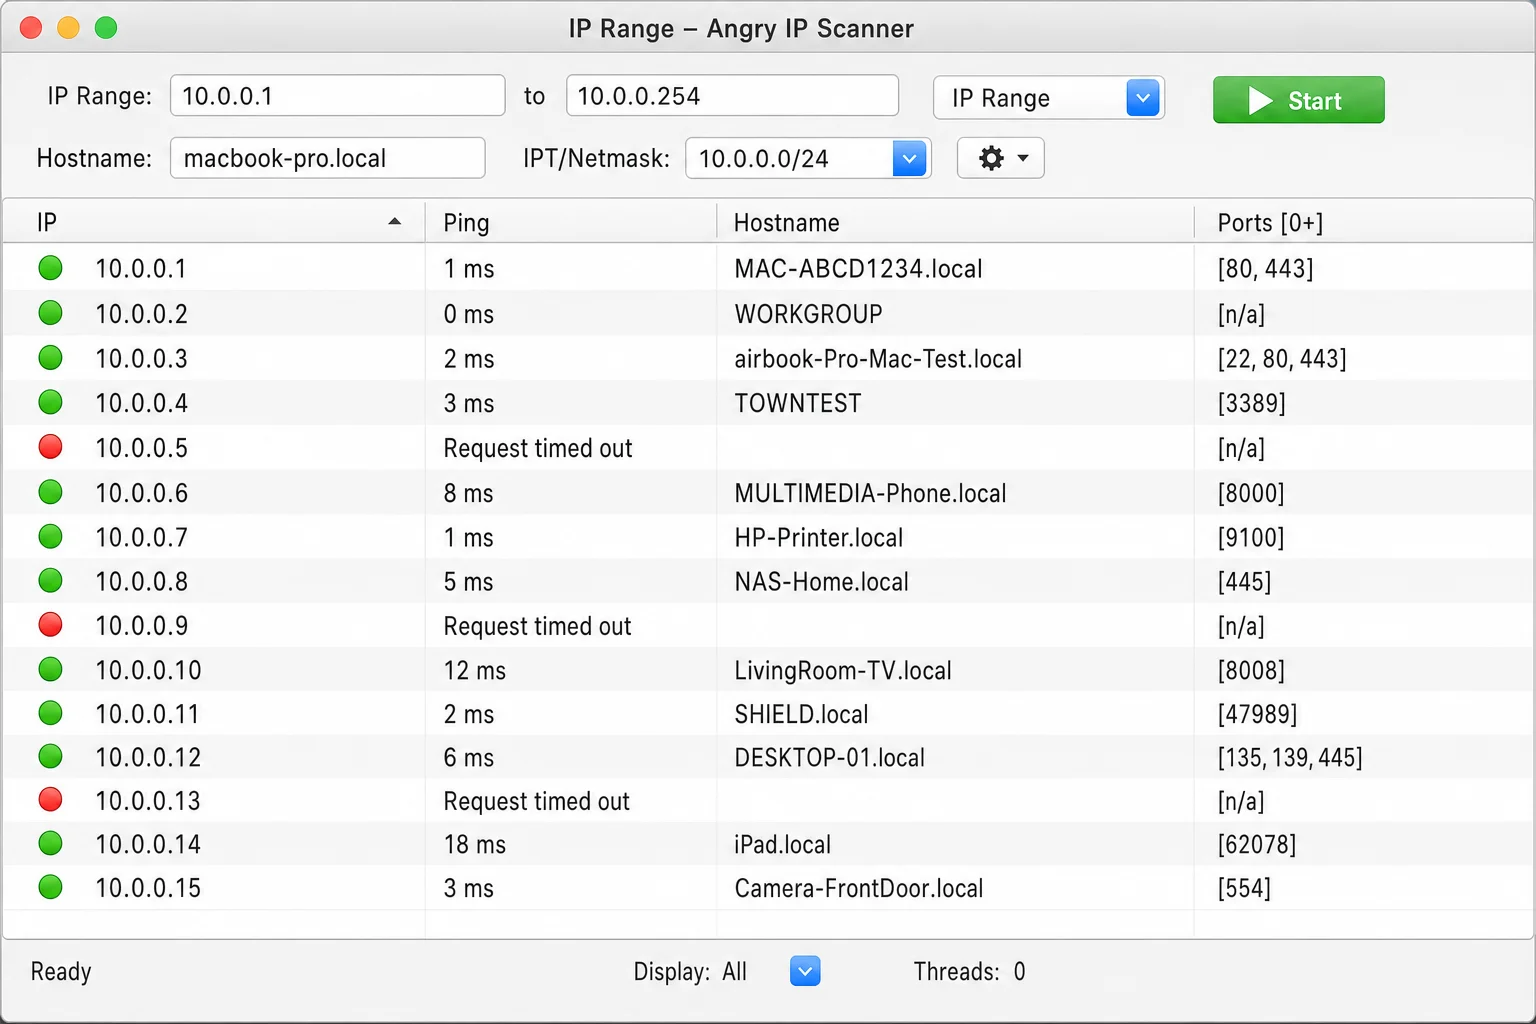Open the gear preferences dropdown button
1536x1024 pixels.
(x=1000, y=158)
